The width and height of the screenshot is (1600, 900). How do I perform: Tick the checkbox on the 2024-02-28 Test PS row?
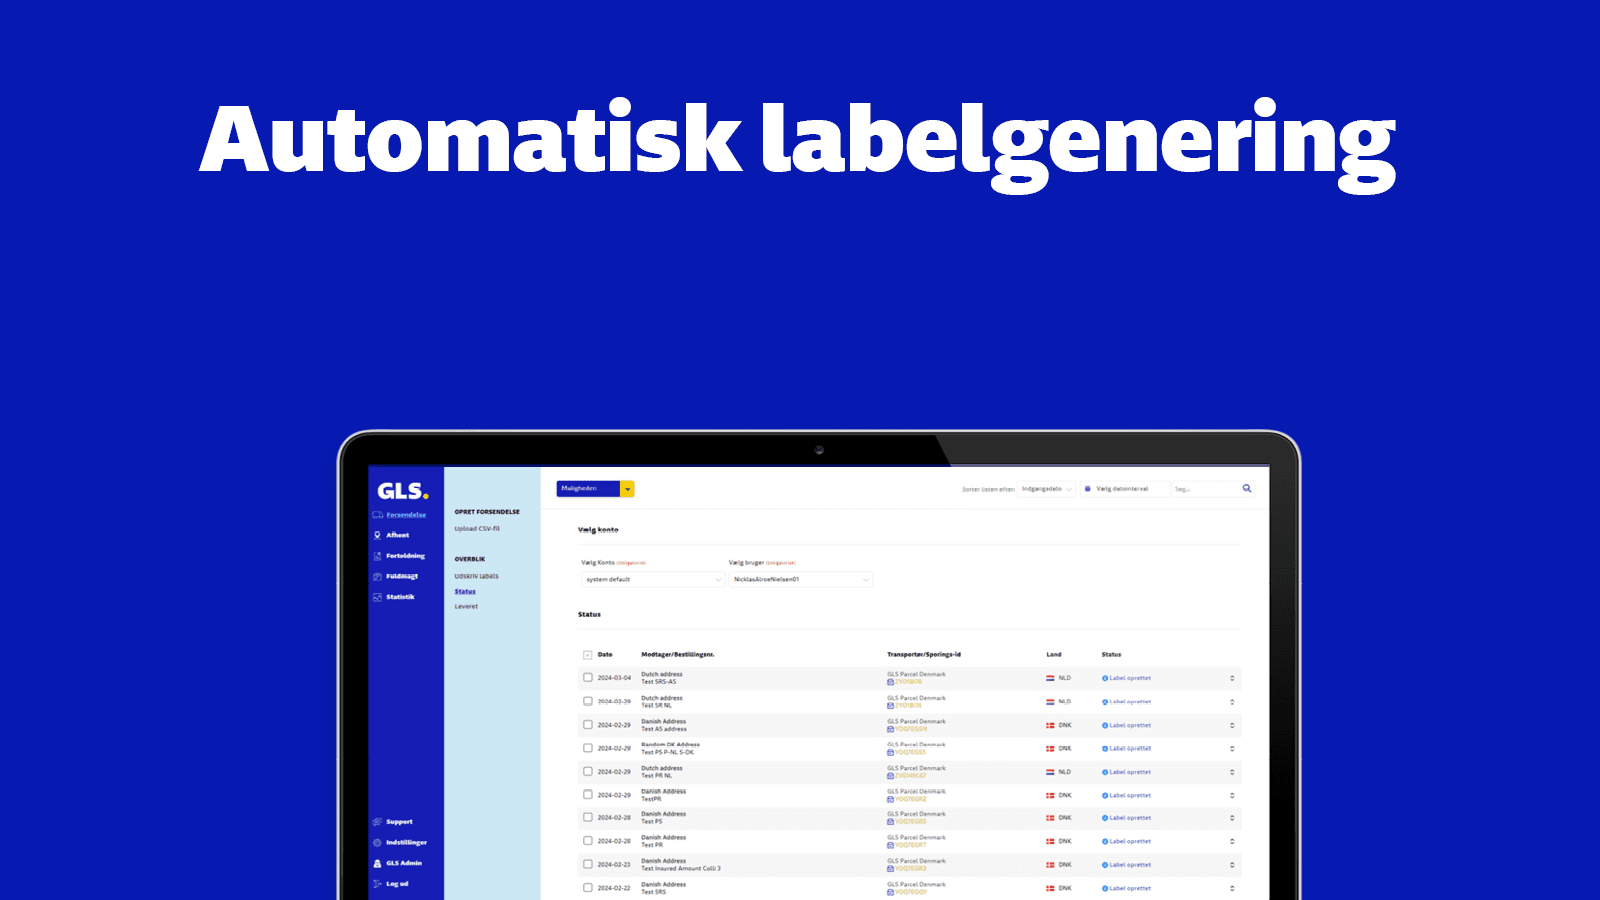[587, 817]
